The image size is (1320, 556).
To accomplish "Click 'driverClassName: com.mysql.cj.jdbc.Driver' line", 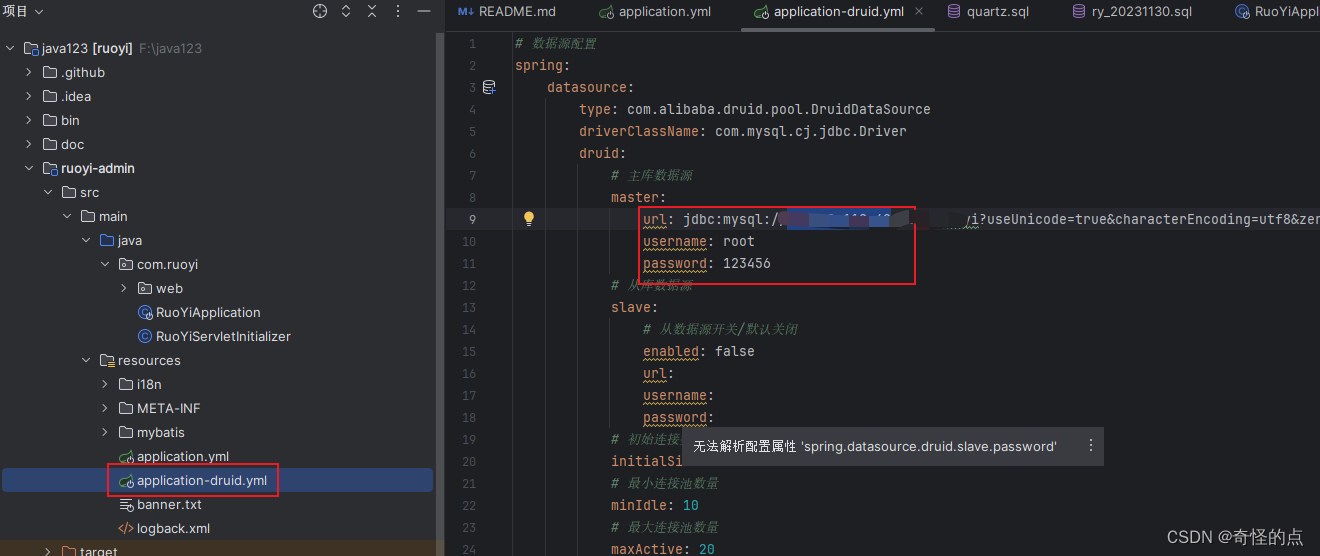I will click(743, 131).
